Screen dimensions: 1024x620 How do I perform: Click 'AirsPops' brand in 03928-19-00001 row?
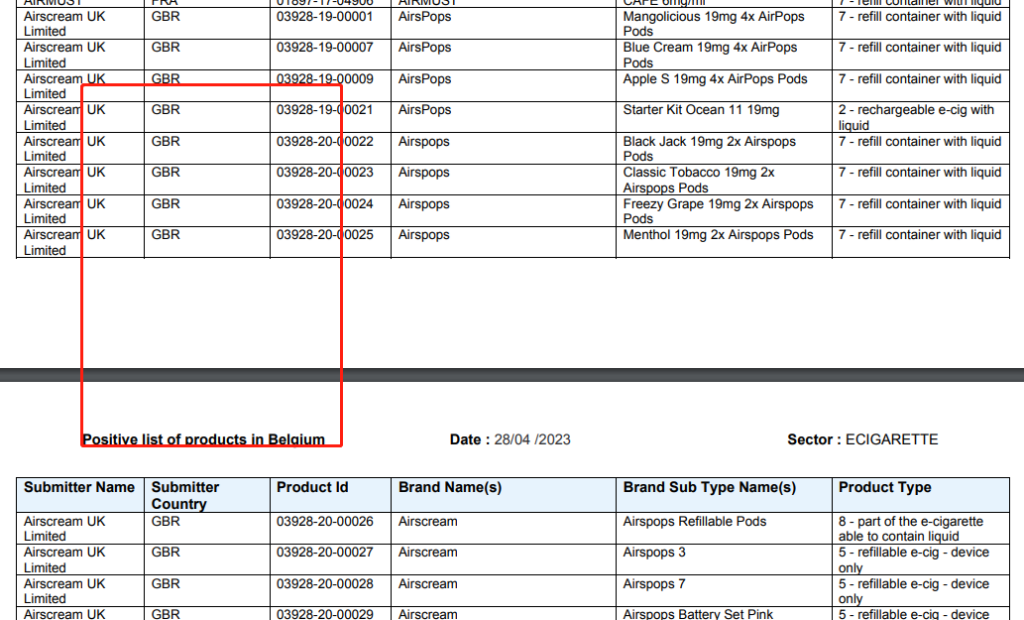point(424,16)
